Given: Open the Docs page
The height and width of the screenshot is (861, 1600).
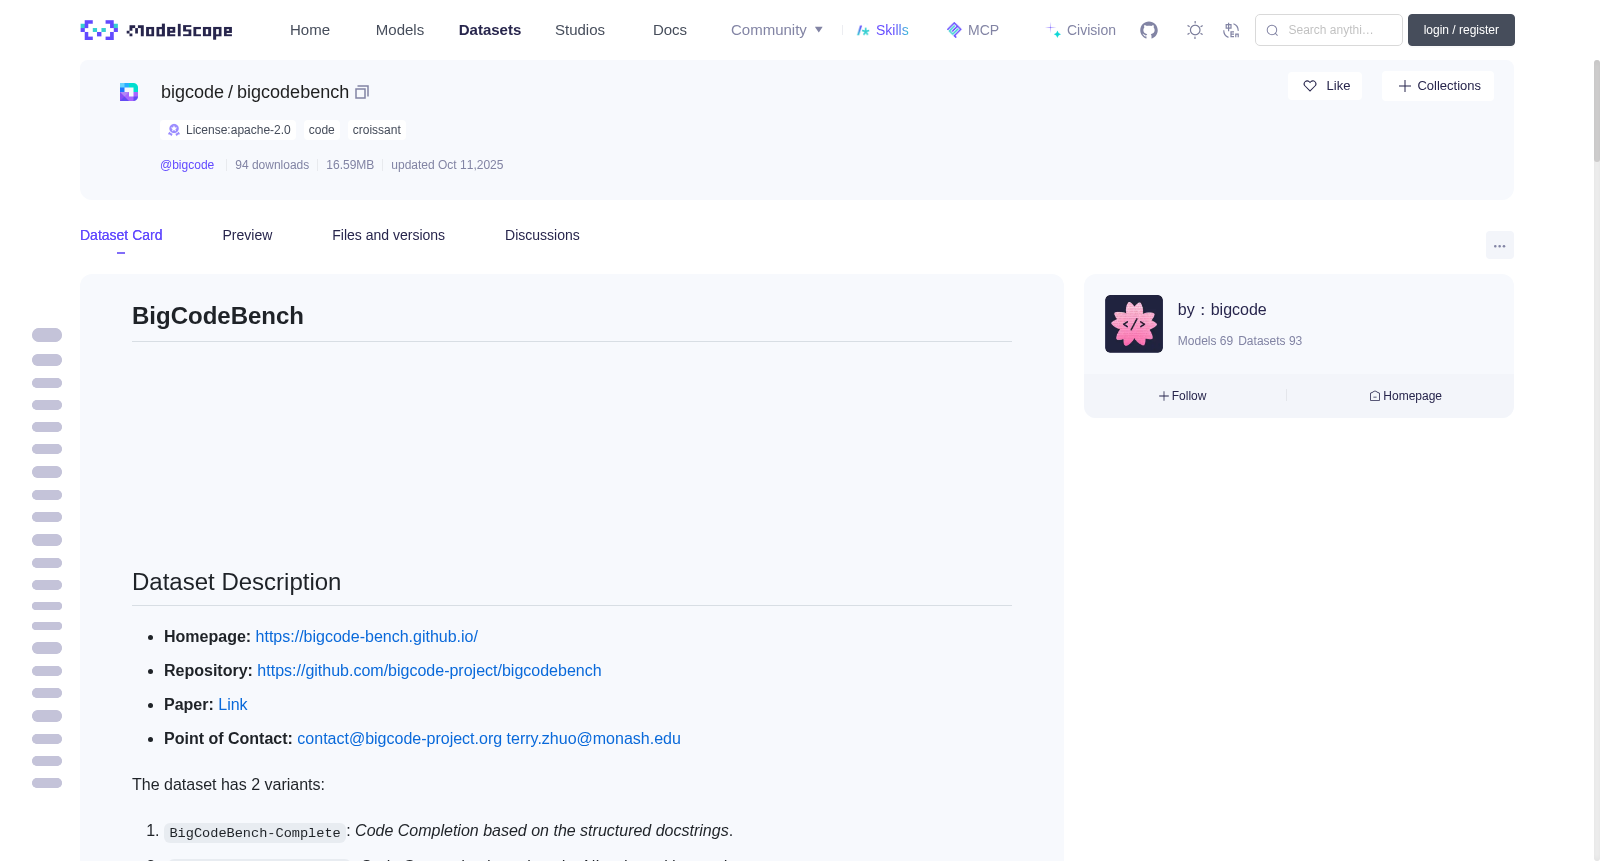Looking at the screenshot, I should click(670, 30).
